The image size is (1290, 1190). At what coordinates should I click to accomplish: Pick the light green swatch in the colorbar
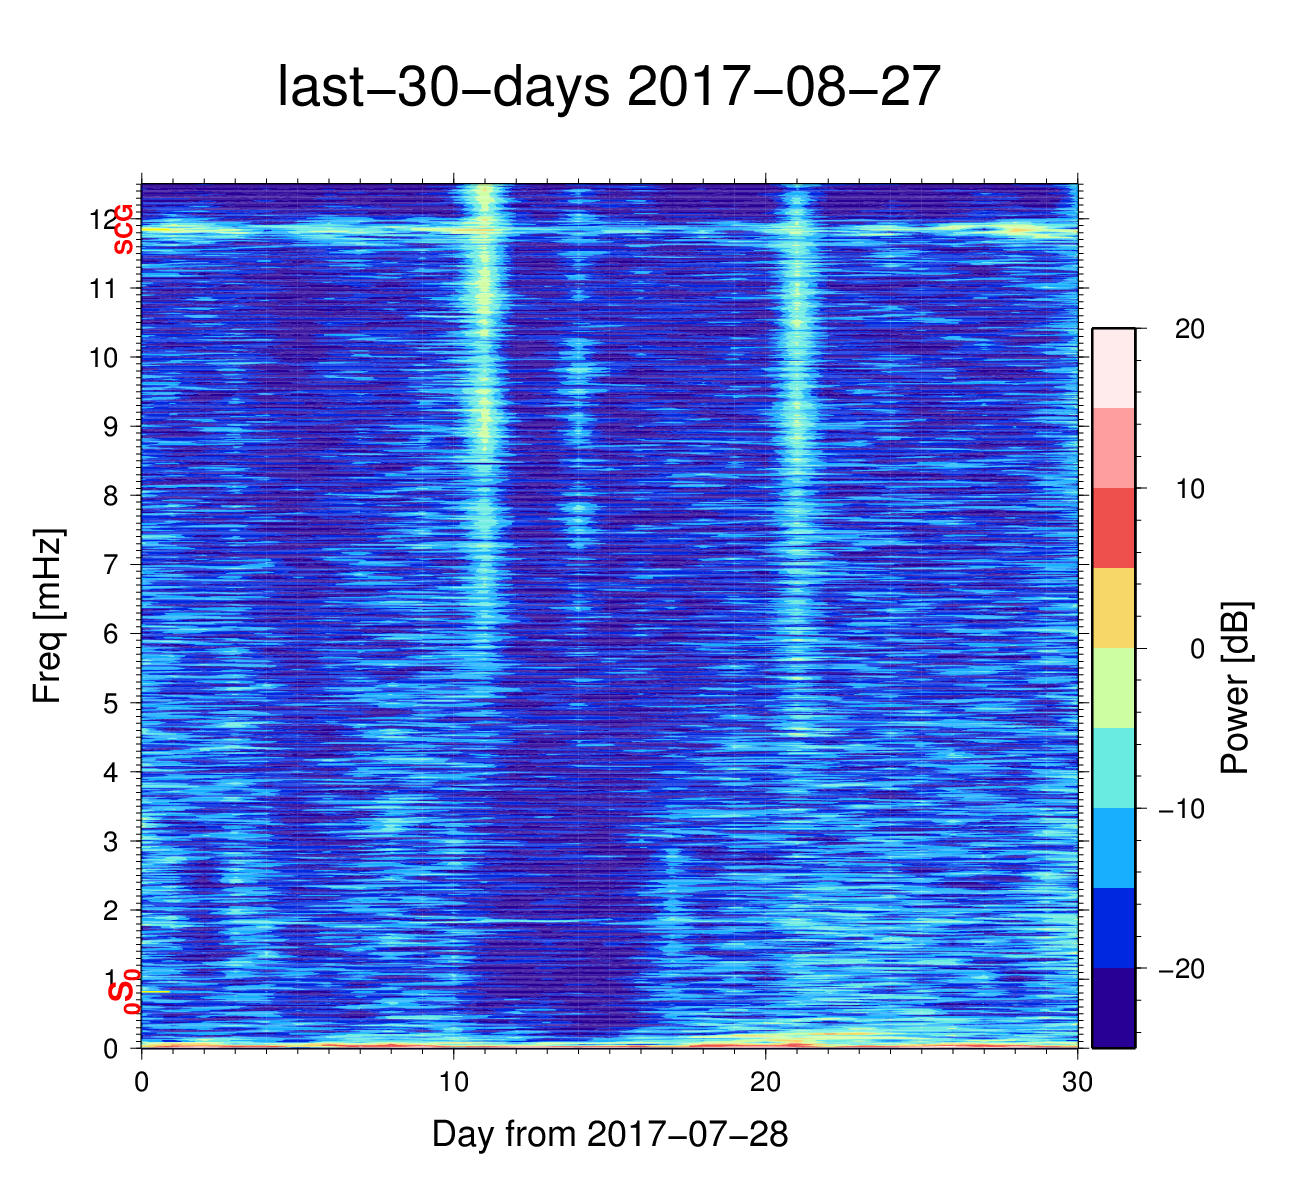point(1113,687)
